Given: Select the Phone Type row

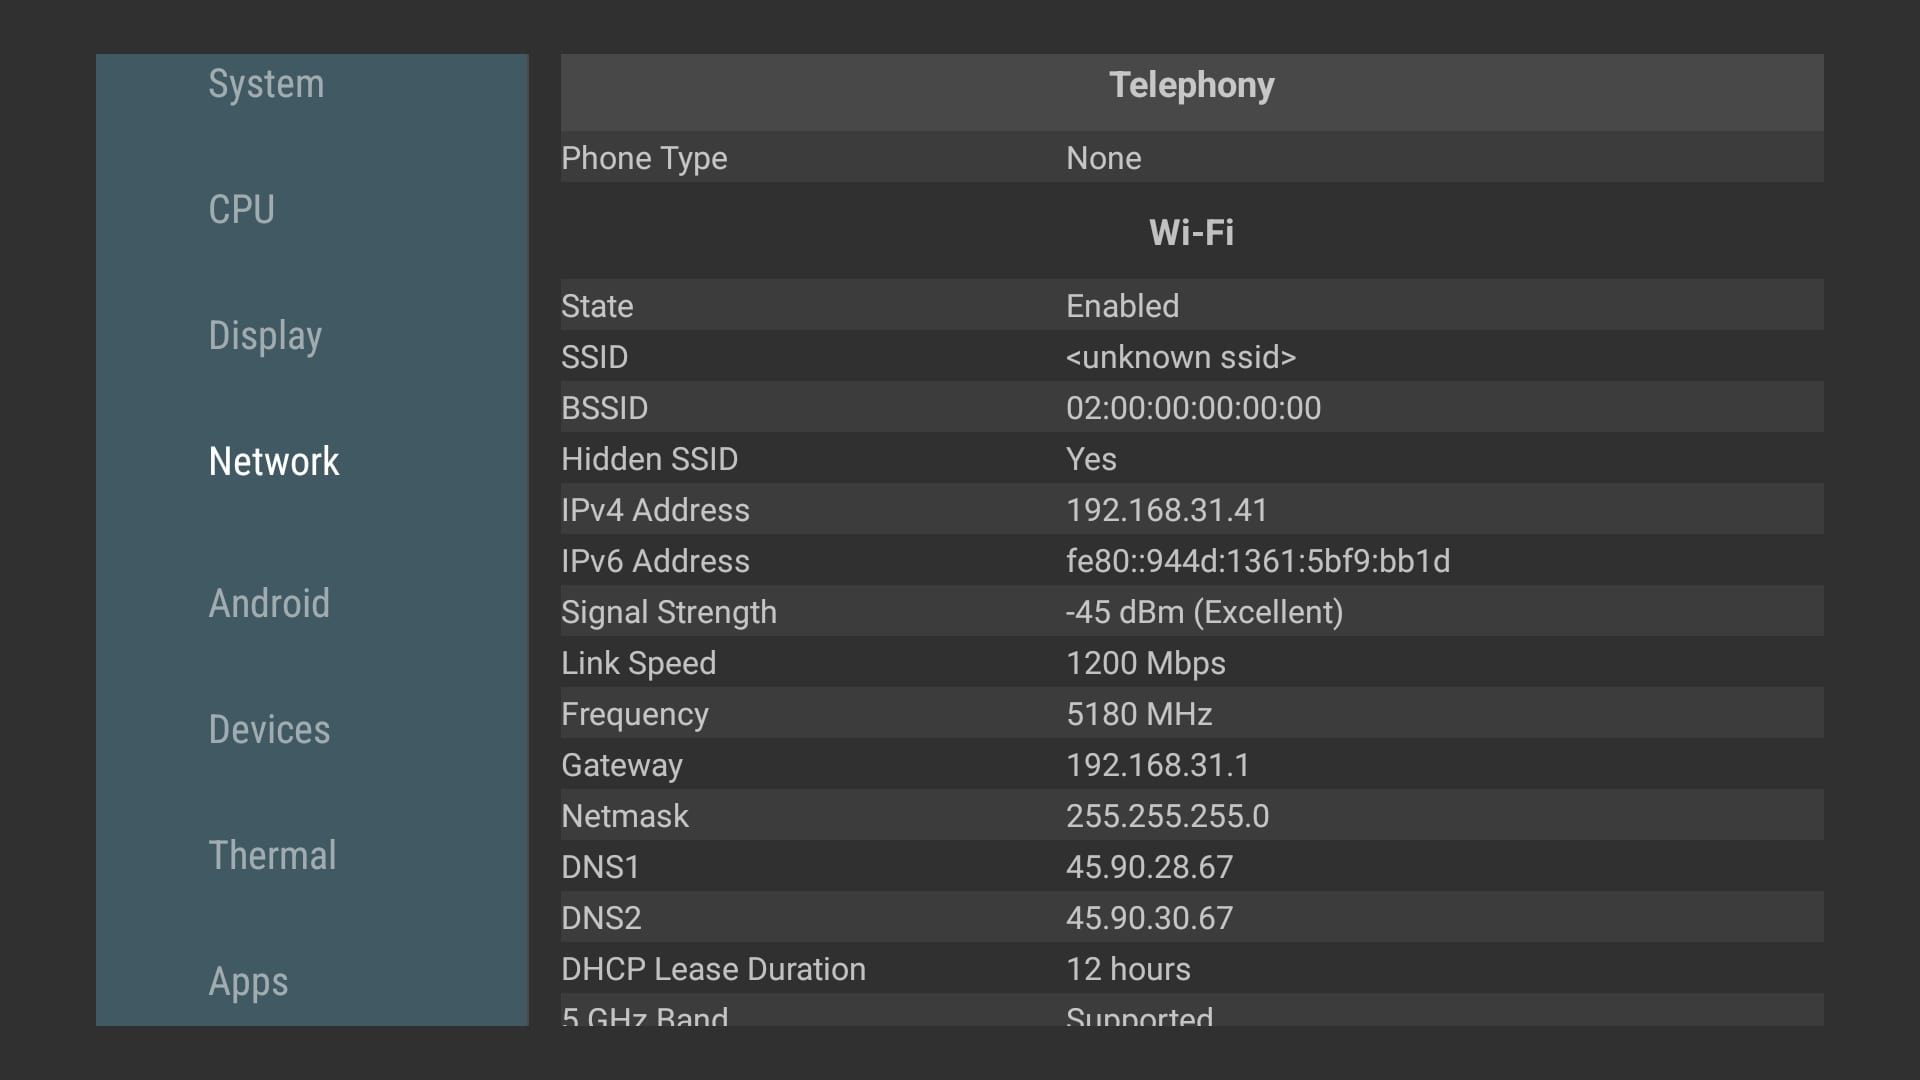Looking at the screenshot, I should 1191,158.
